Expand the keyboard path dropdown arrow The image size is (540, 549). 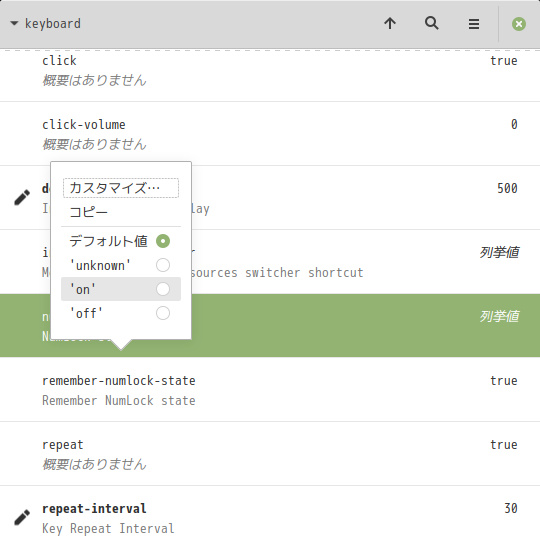[14, 24]
